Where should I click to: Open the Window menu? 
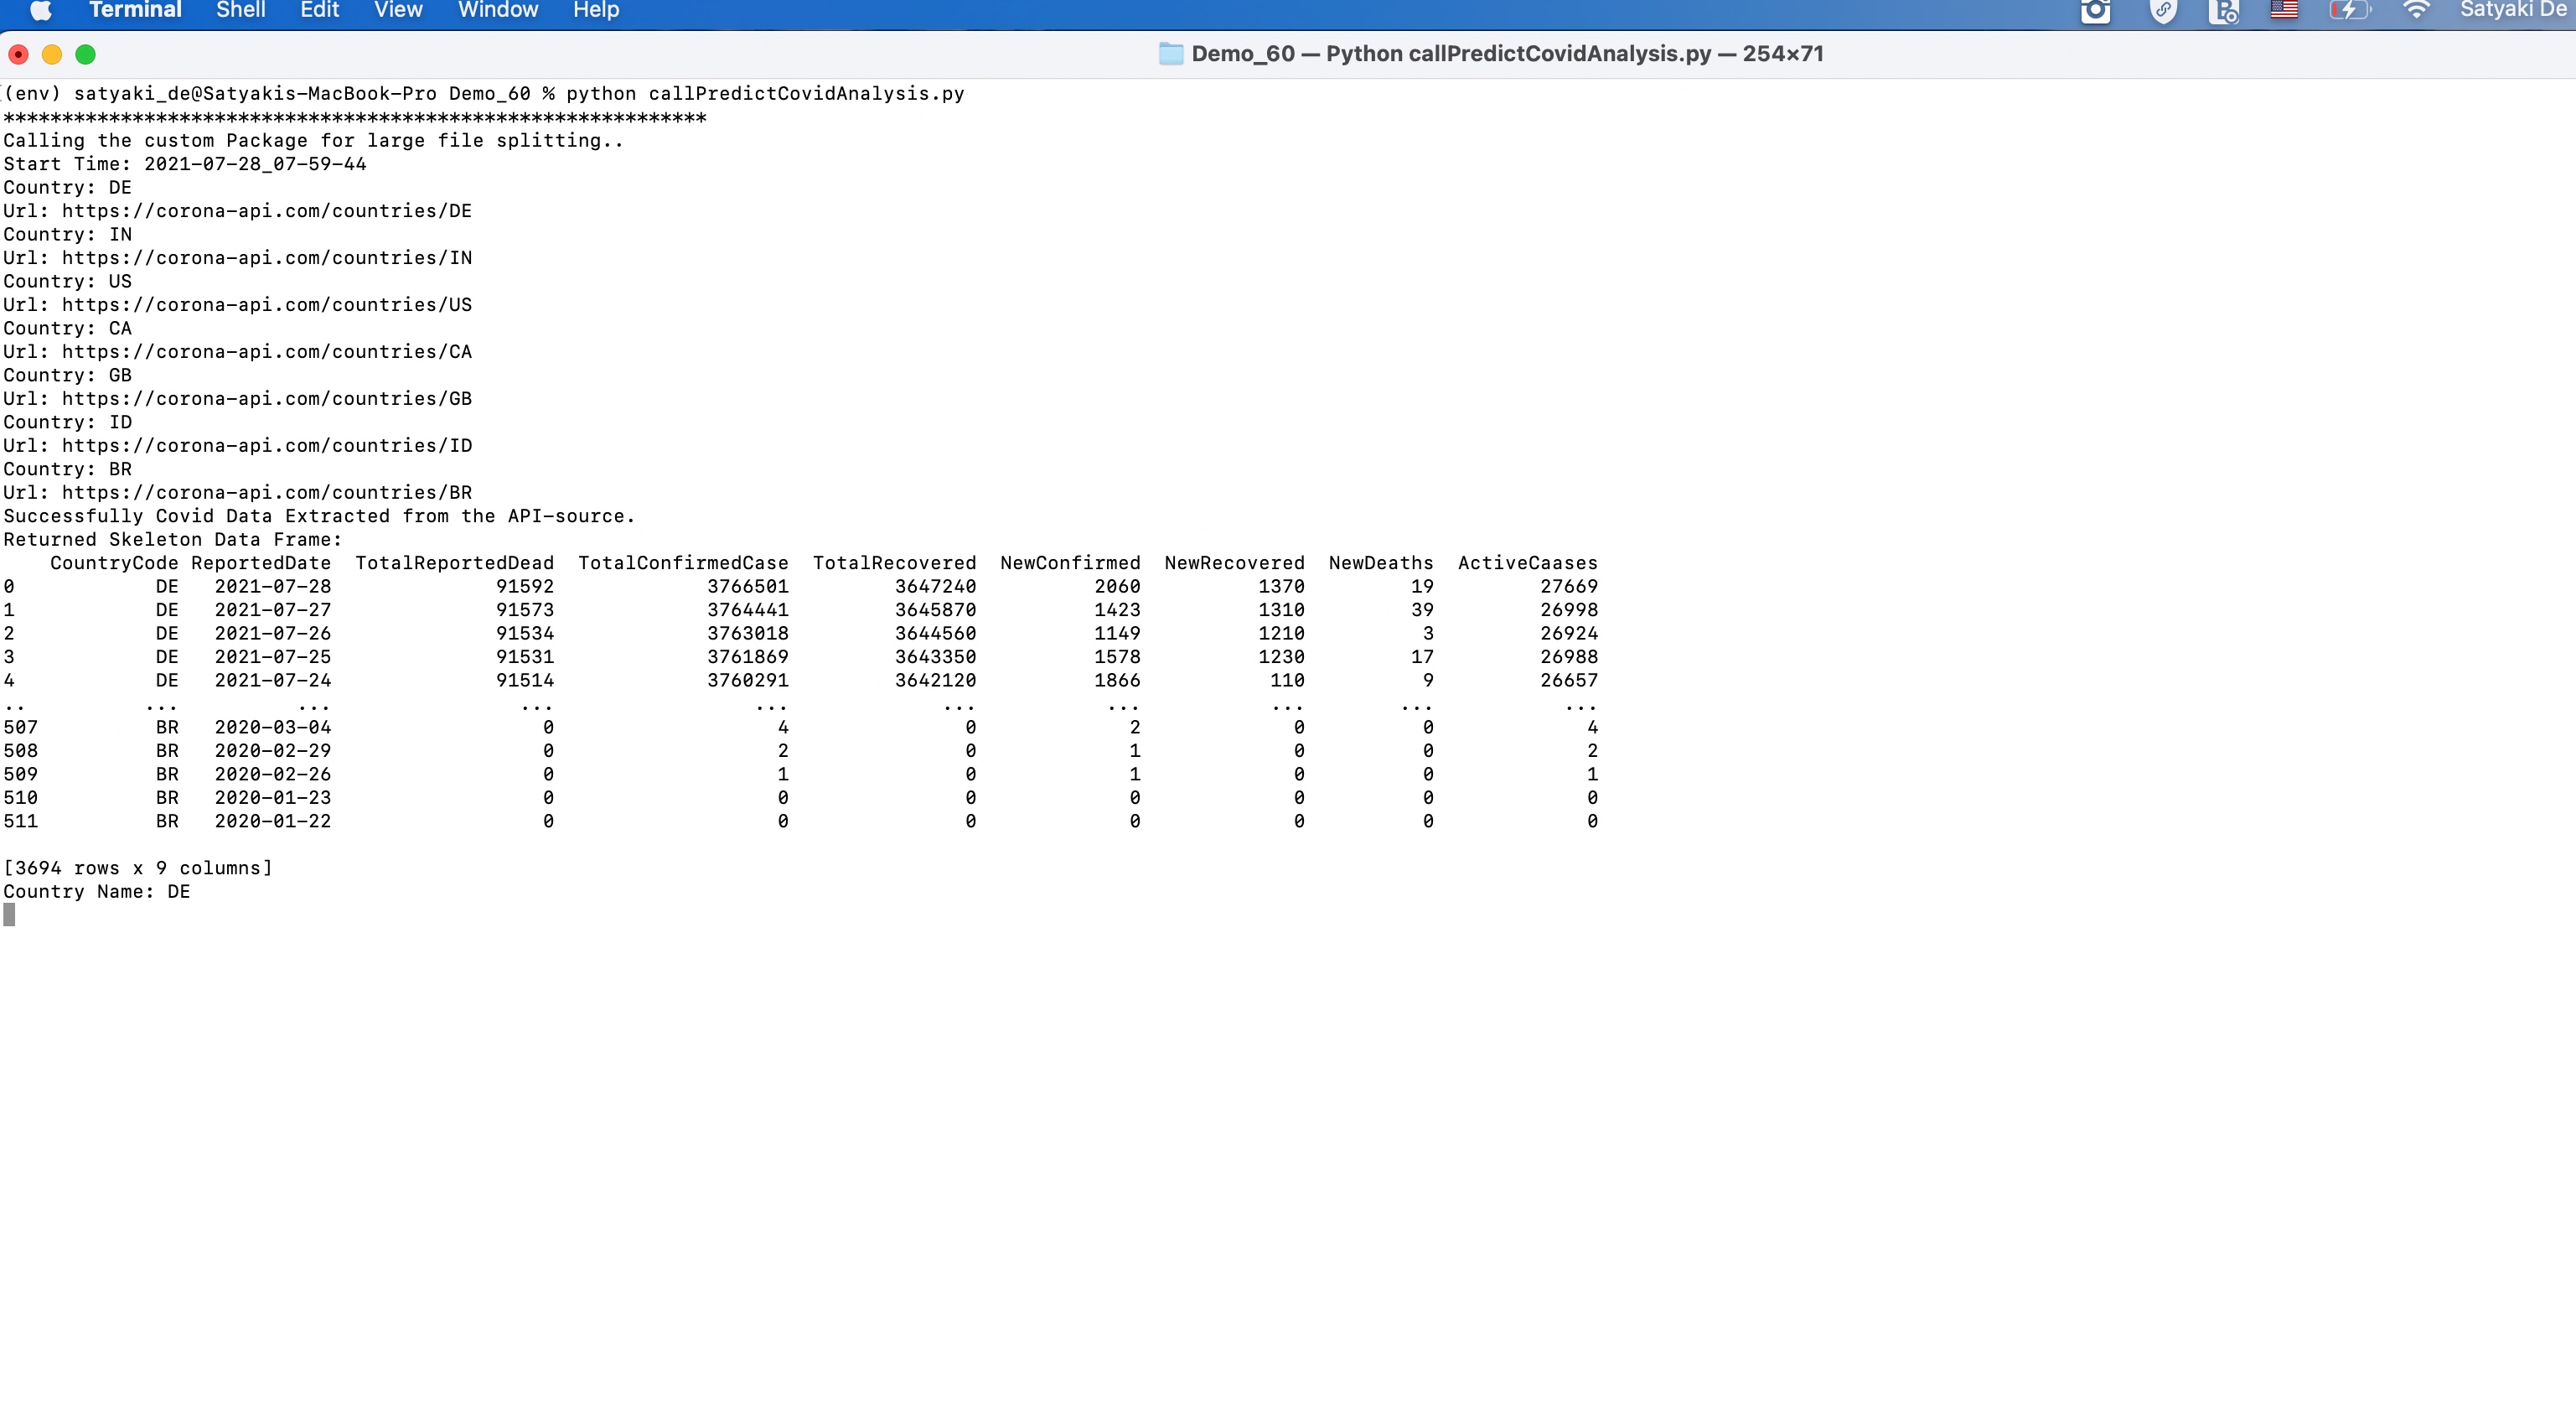497,10
